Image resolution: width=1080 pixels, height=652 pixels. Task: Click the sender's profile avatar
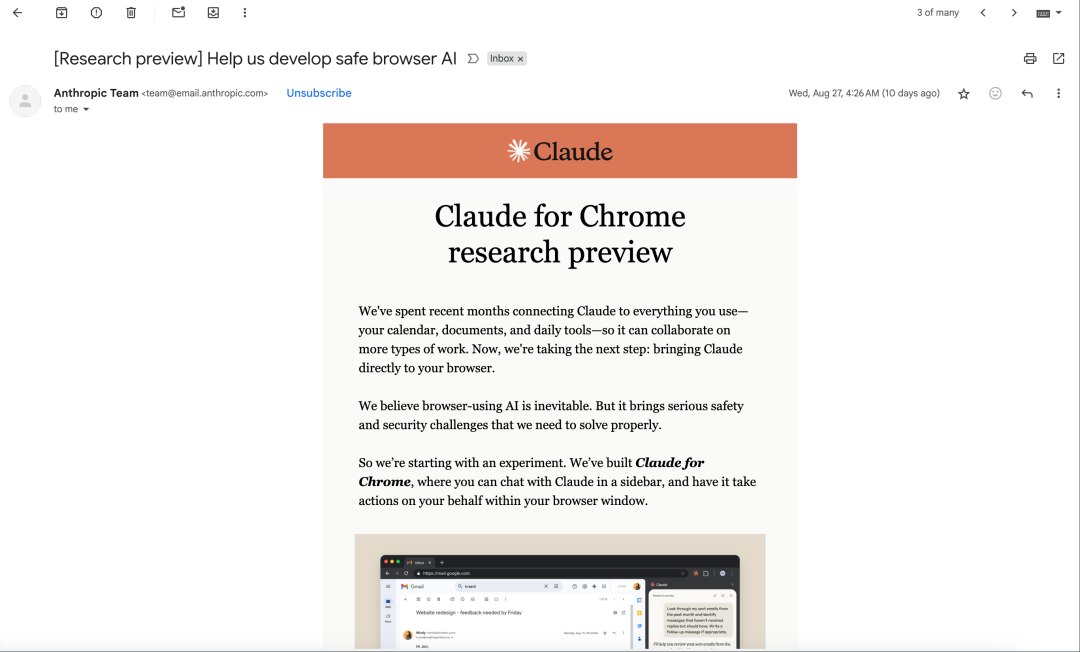25,101
